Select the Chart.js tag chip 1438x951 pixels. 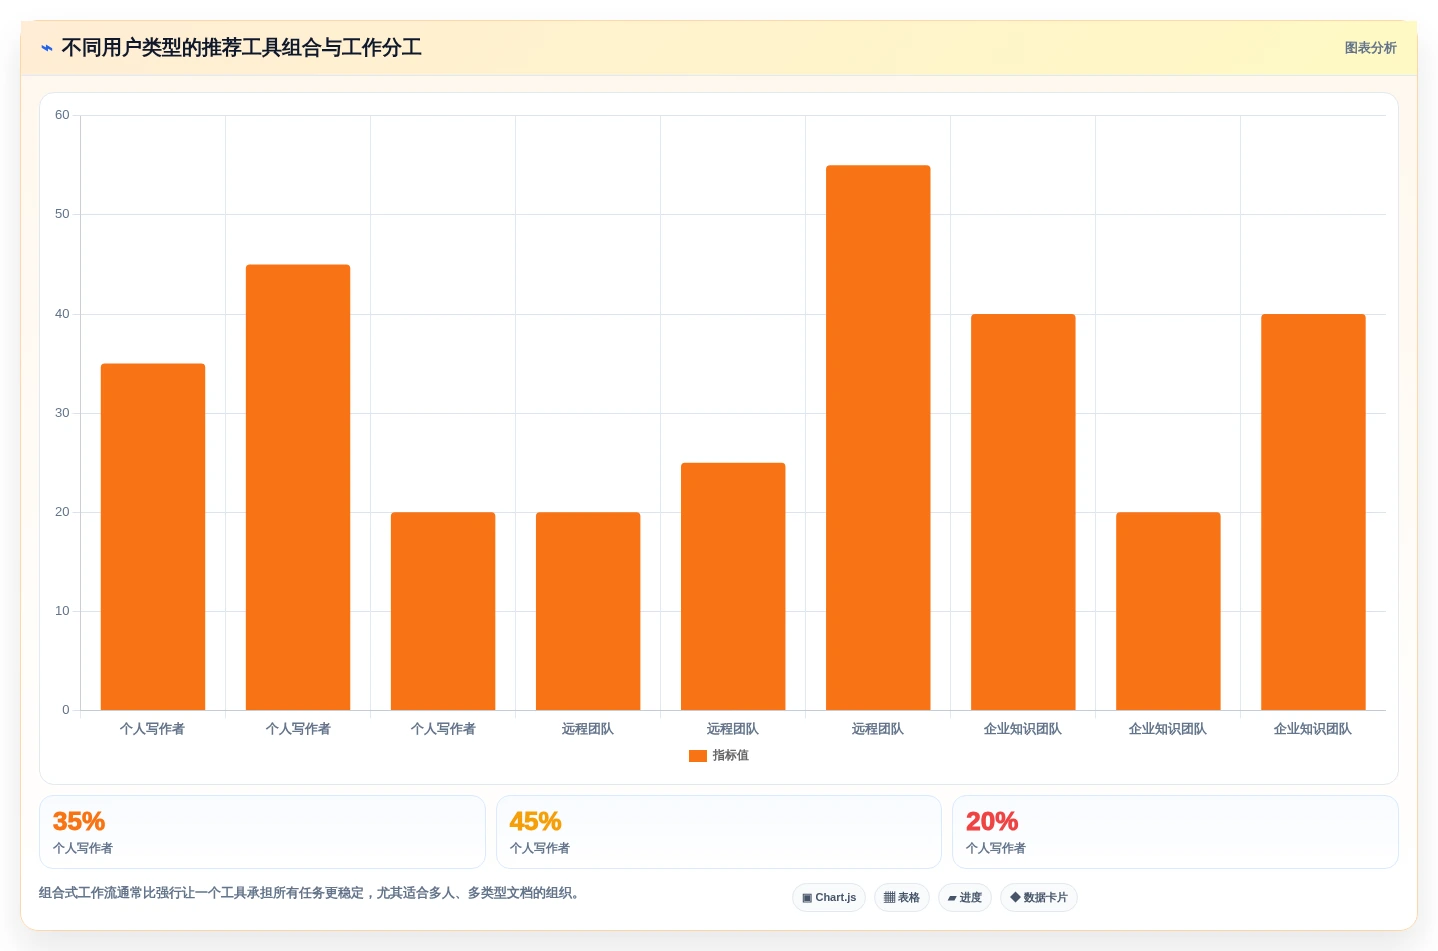(x=829, y=898)
